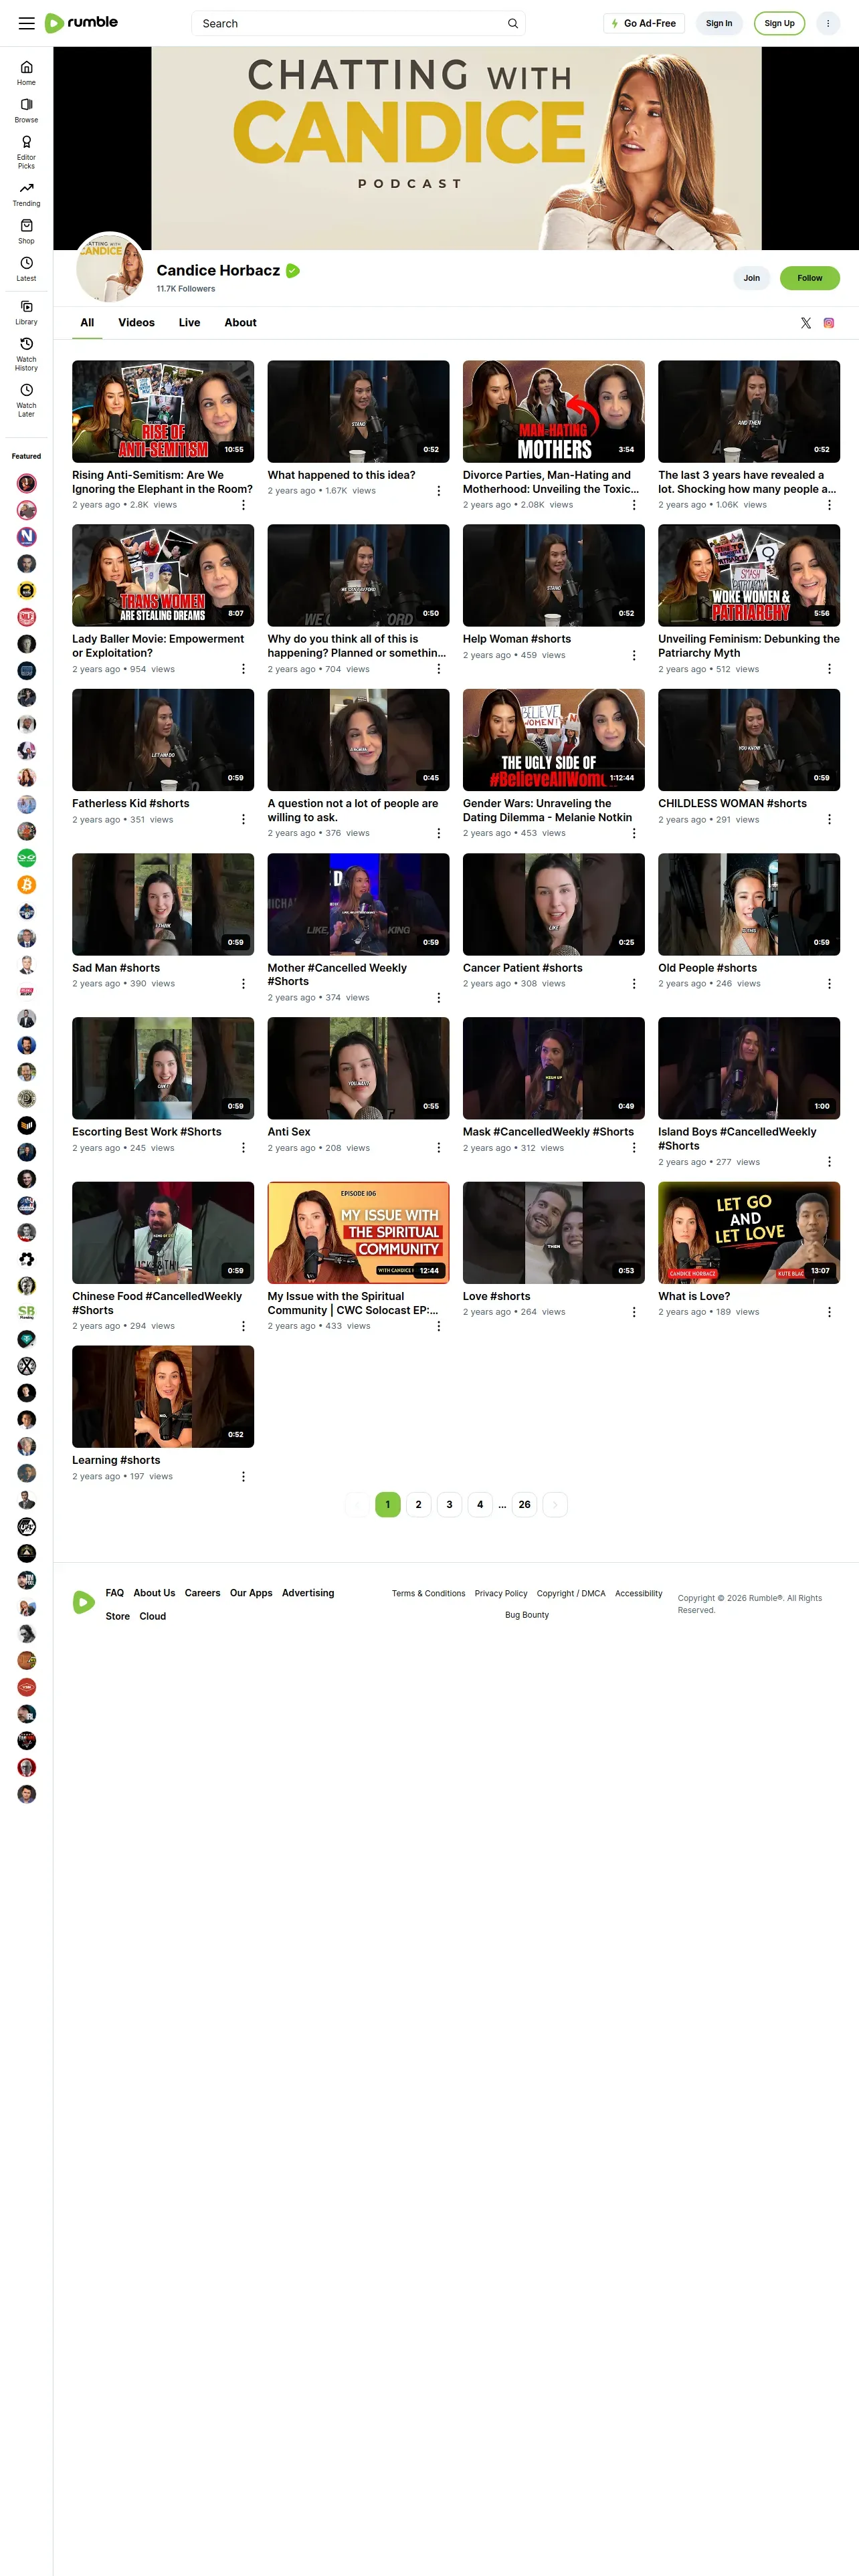
Task: Open the Rising Anti-Semitism video thumbnail
Action: click(x=163, y=411)
